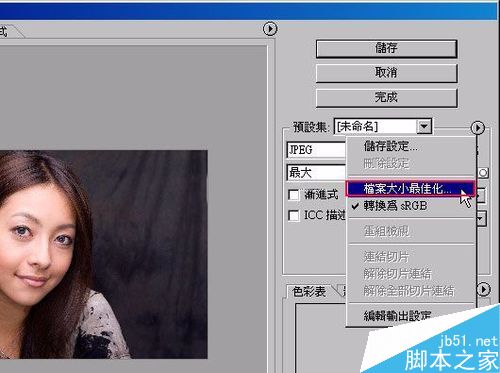Choose 檔案大小最佳化... menu item
500x373 pixels.
(x=410, y=189)
